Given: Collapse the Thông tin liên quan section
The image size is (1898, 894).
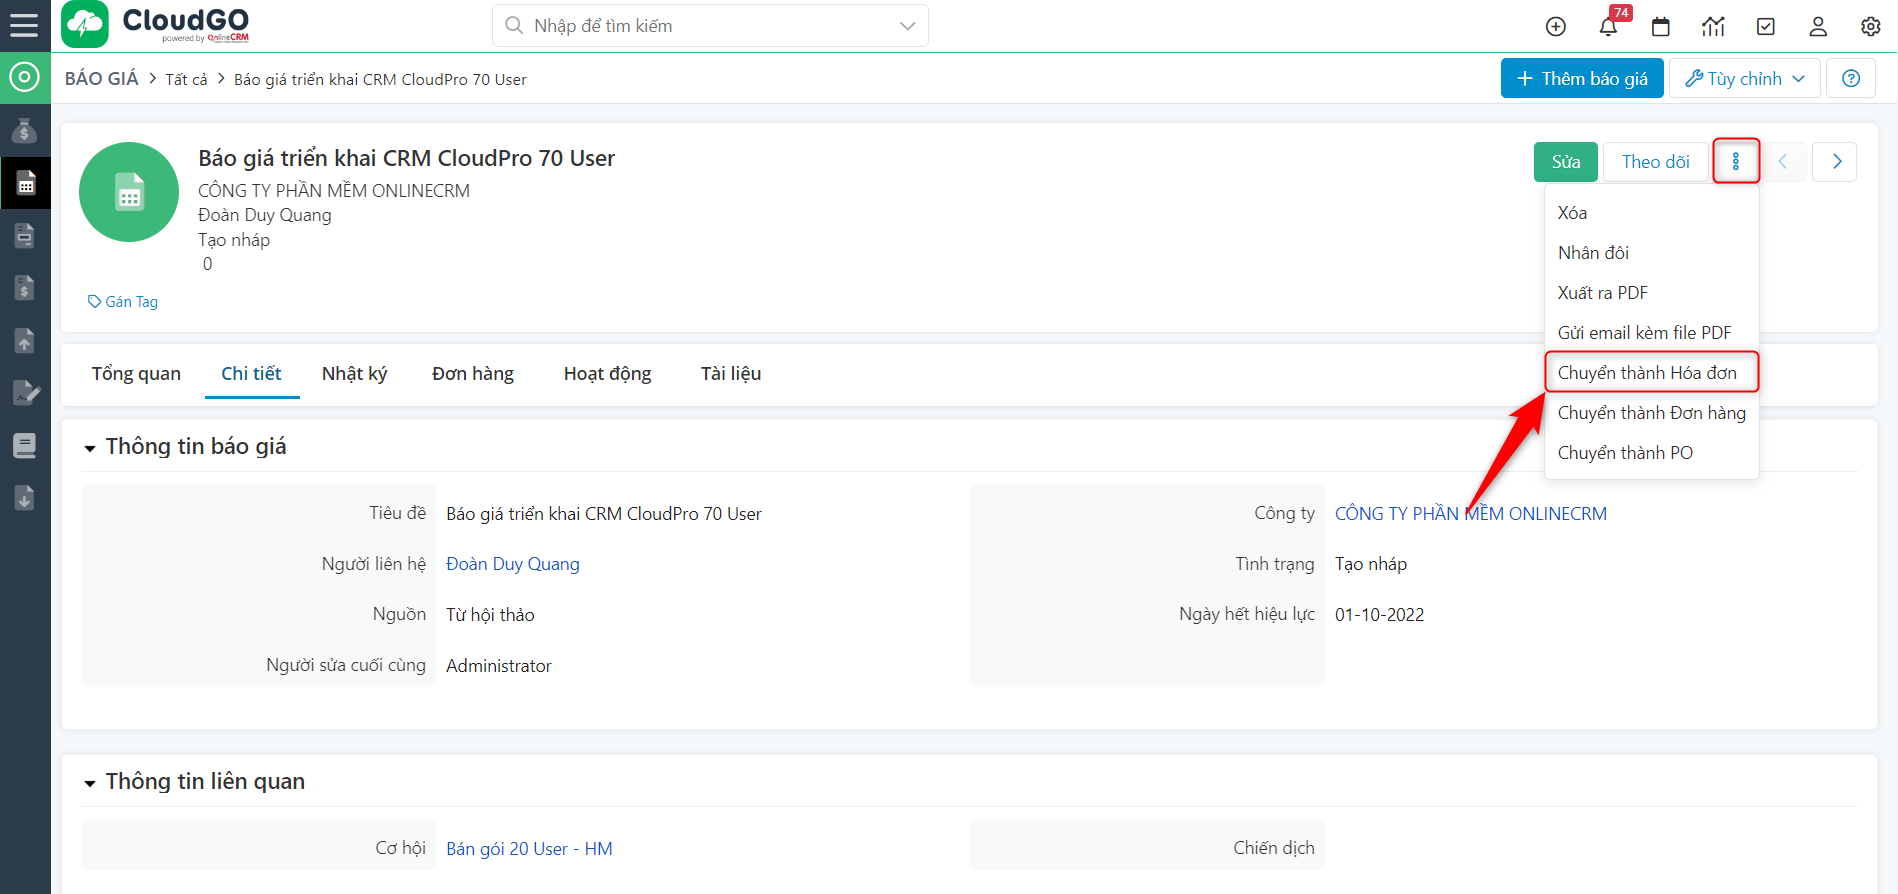Looking at the screenshot, I should (x=90, y=783).
